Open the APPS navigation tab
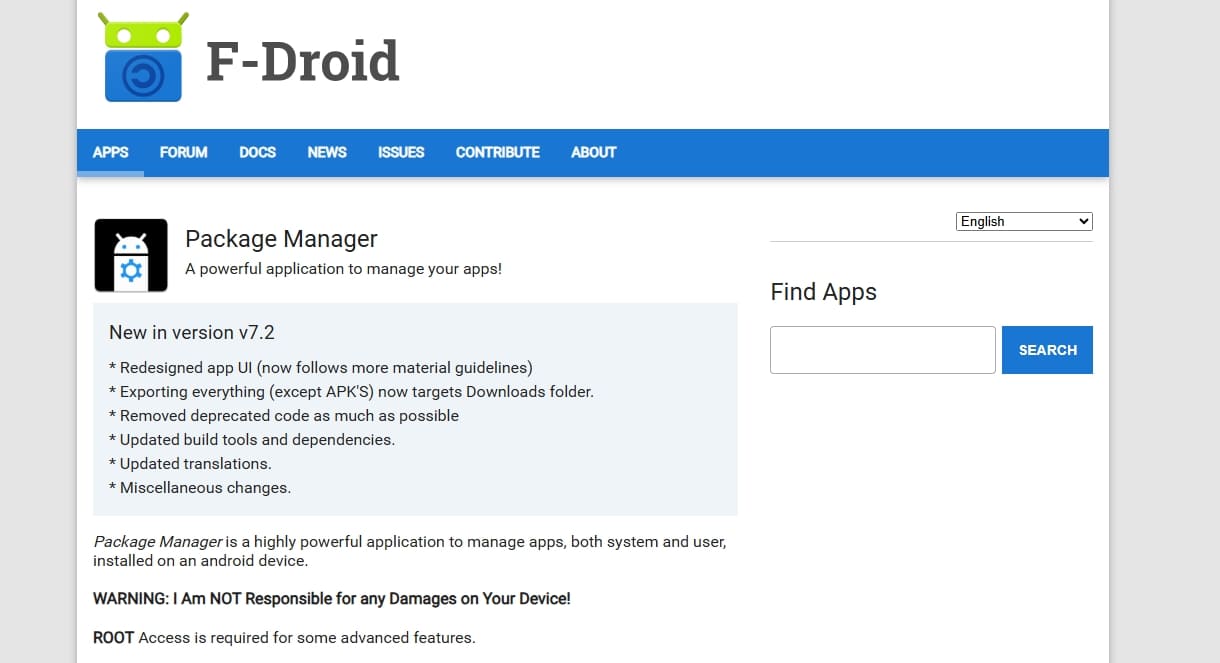The width and height of the screenshot is (1220, 663). (110, 152)
